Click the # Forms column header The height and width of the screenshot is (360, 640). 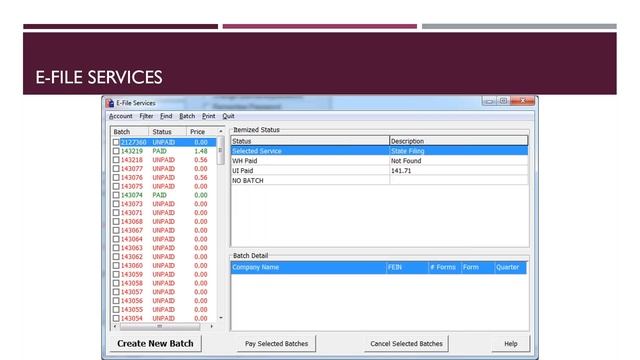(444, 267)
